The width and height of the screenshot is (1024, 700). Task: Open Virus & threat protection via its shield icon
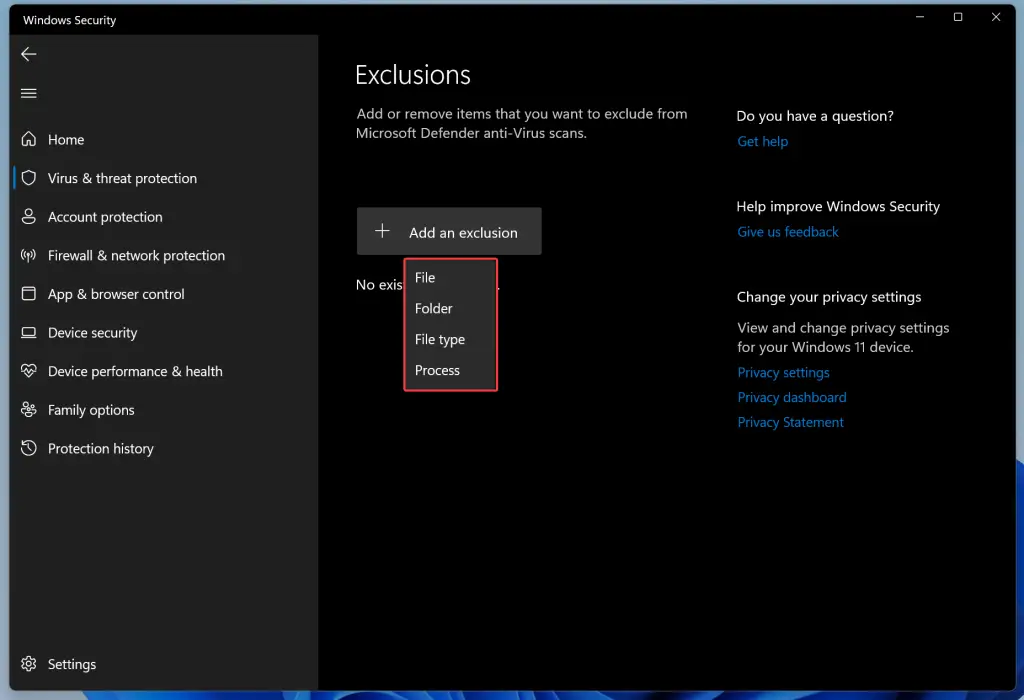(x=28, y=178)
